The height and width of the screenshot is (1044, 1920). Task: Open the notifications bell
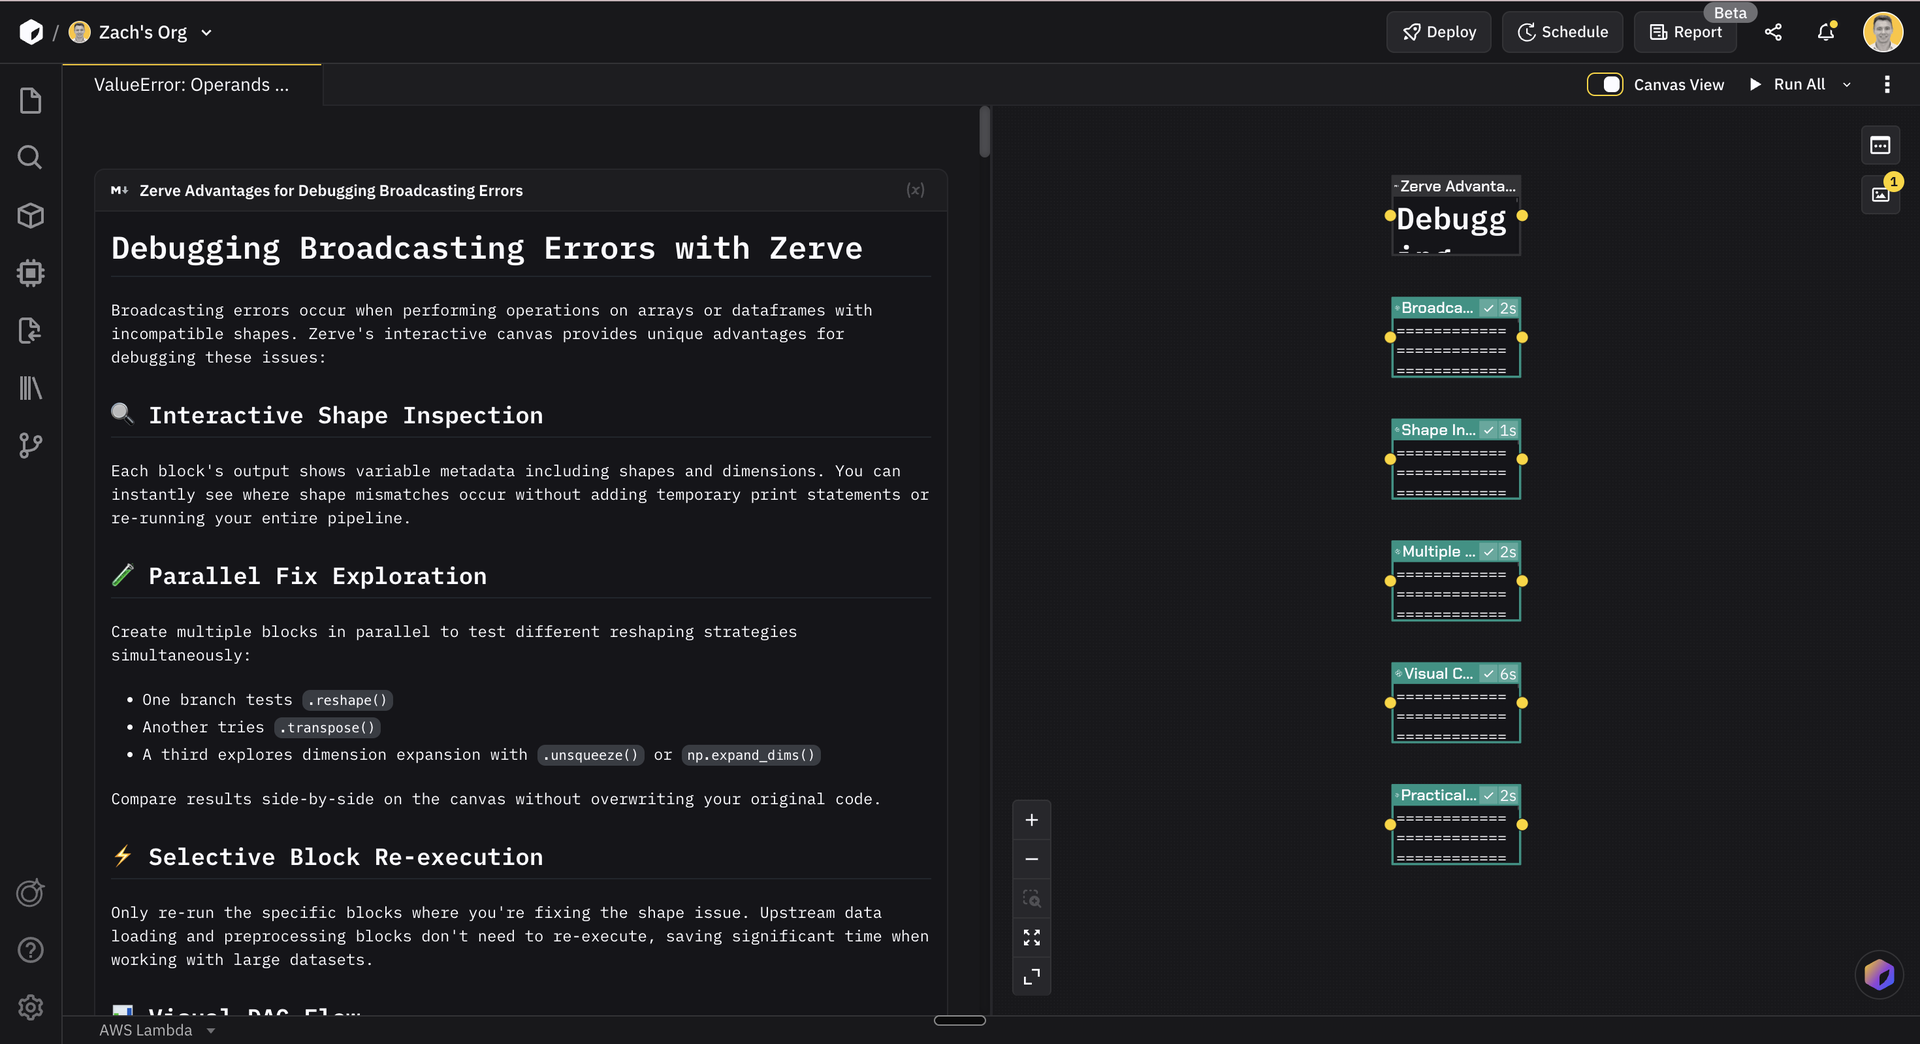point(1826,32)
